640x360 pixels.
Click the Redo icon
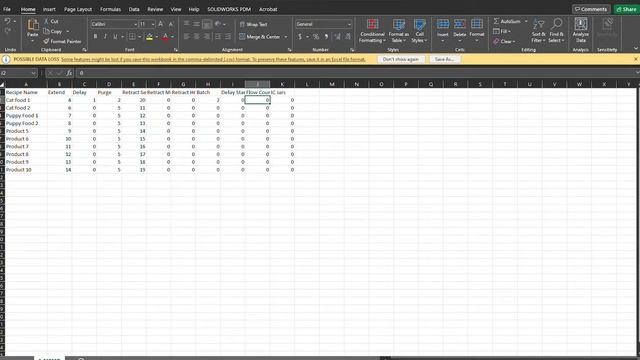click(7, 31)
